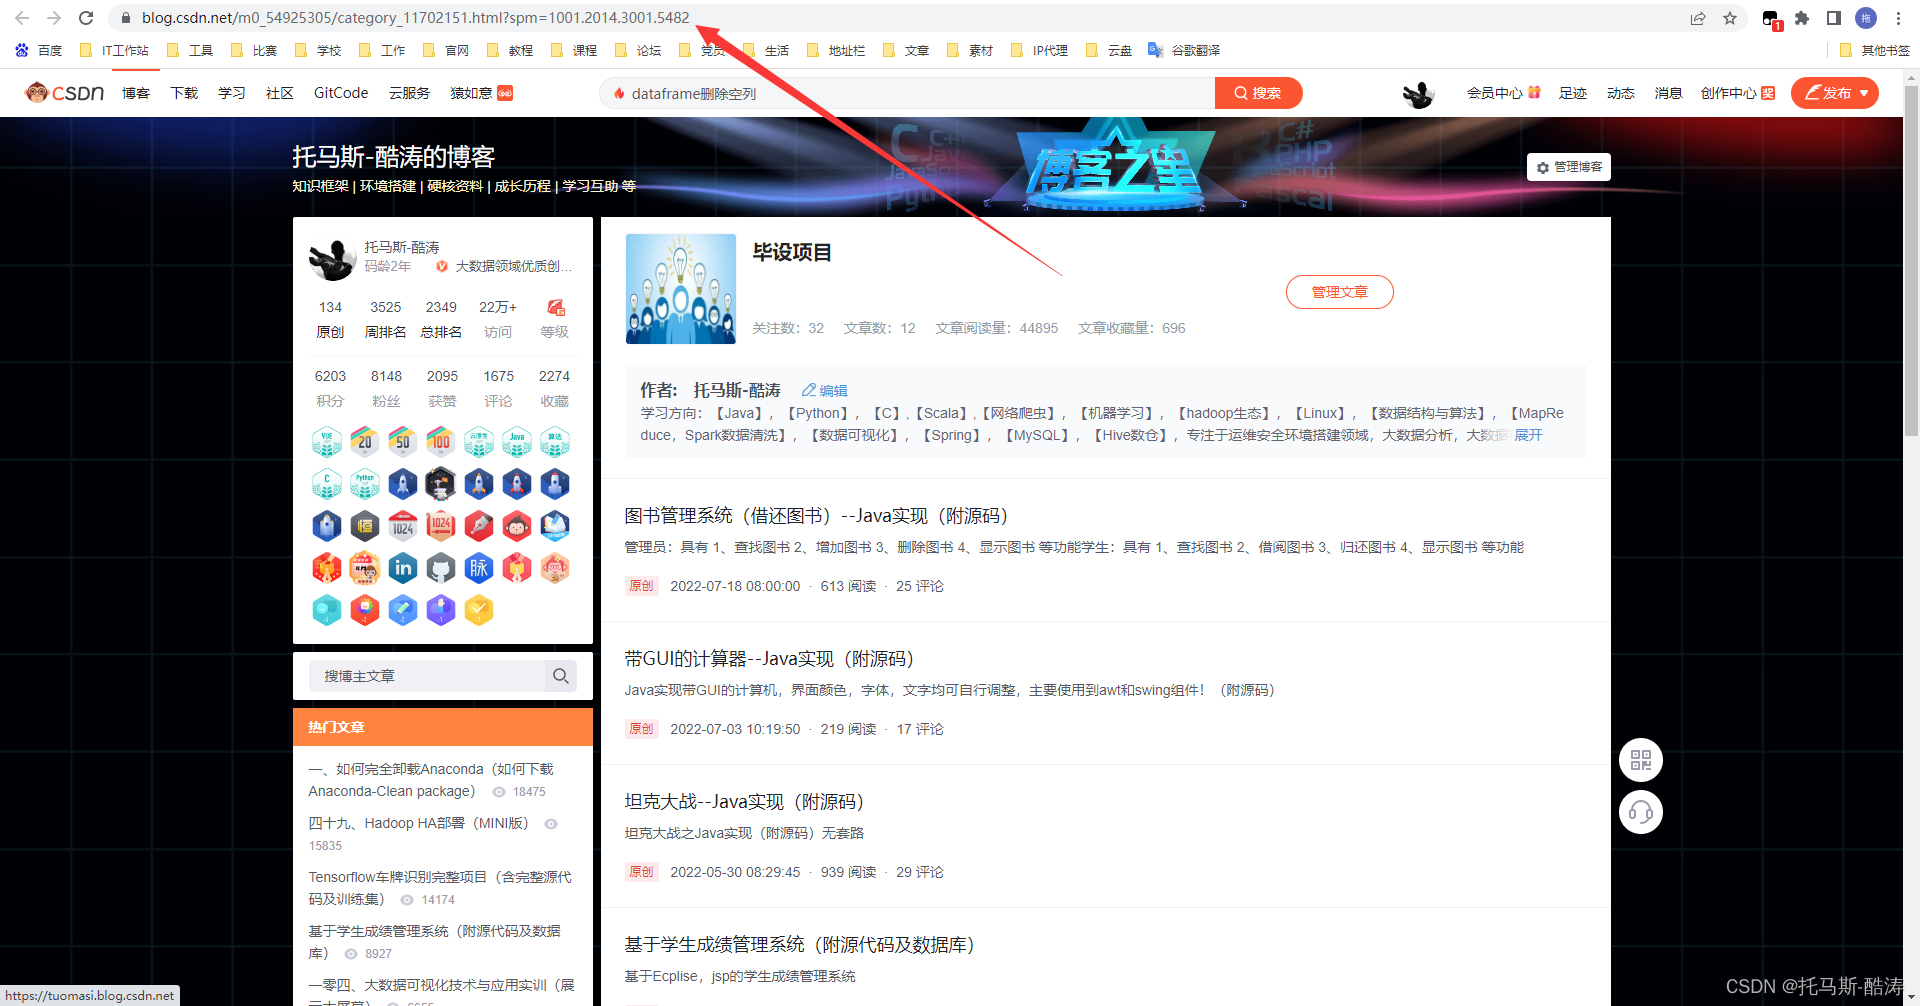Open the QR code floating panel
Screen dimensions: 1920x1006
pos(1640,760)
